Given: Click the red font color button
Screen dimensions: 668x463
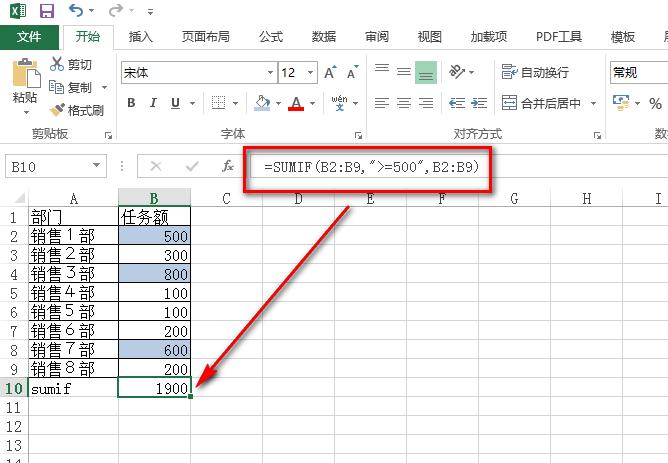Looking at the screenshot, I should click(x=296, y=103).
